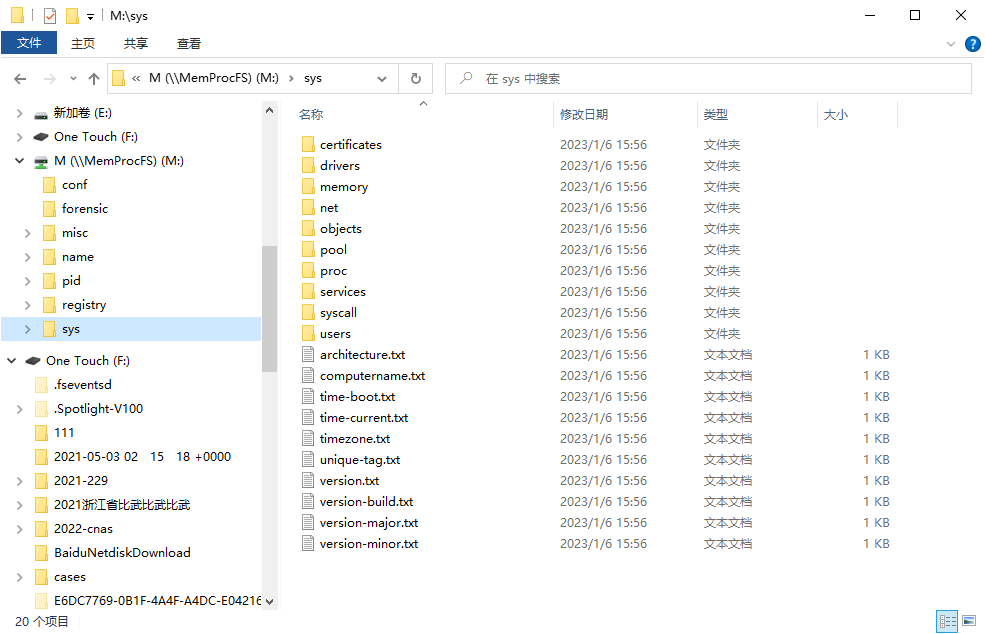Collapse the M (\\MemProcFS) drive node
This screenshot has width=985, height=634.
(19, 161)
